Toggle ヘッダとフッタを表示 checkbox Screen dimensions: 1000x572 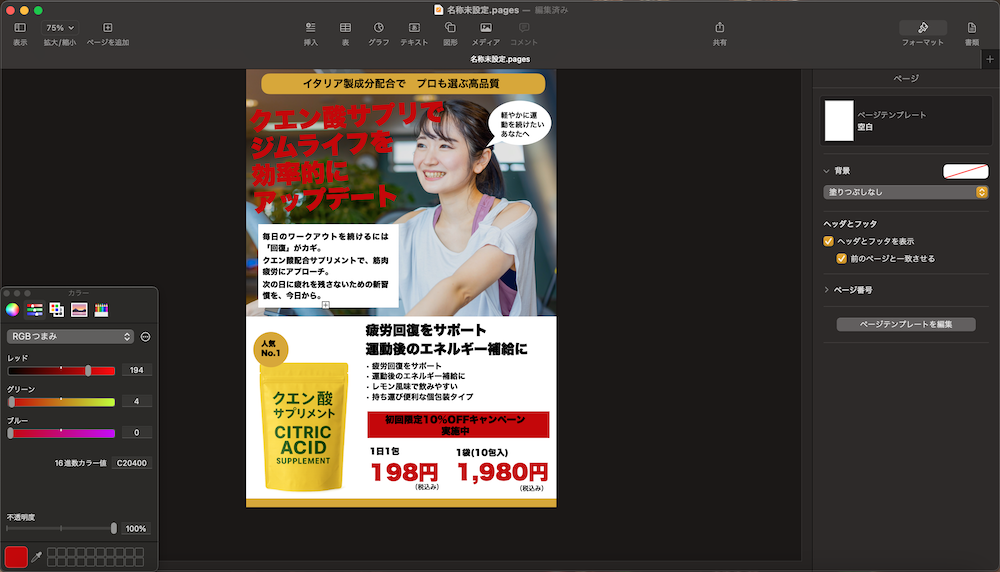[x=828, y=241]
